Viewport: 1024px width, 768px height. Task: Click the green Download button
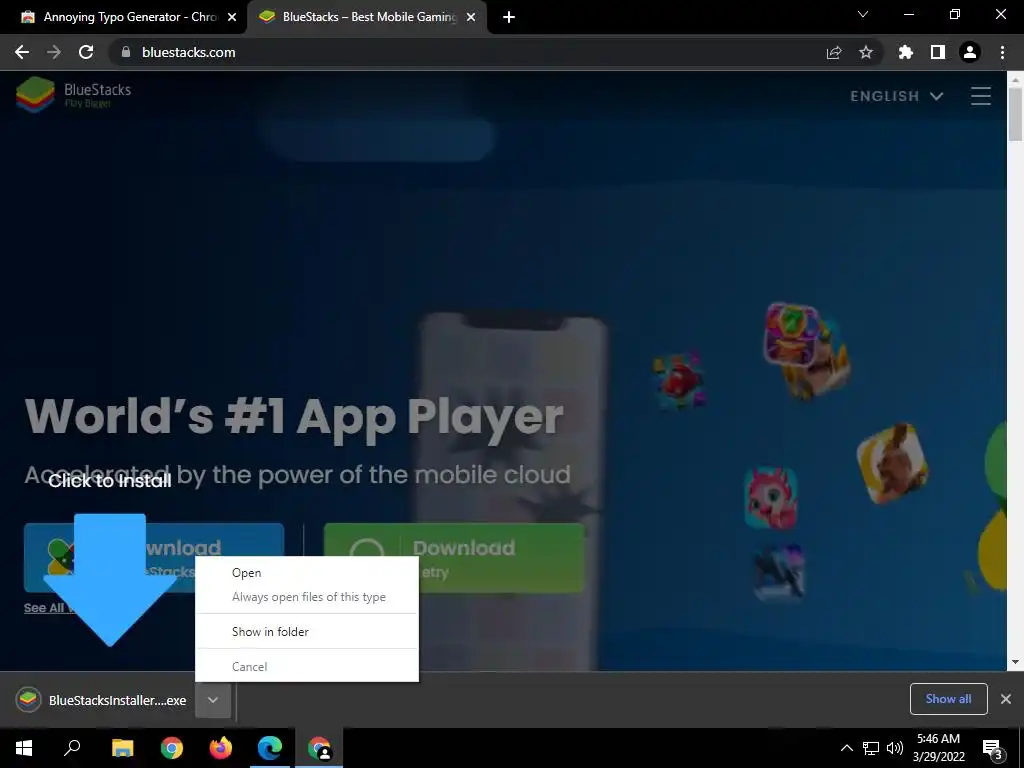pyautogui.click(x=454, y=558)
